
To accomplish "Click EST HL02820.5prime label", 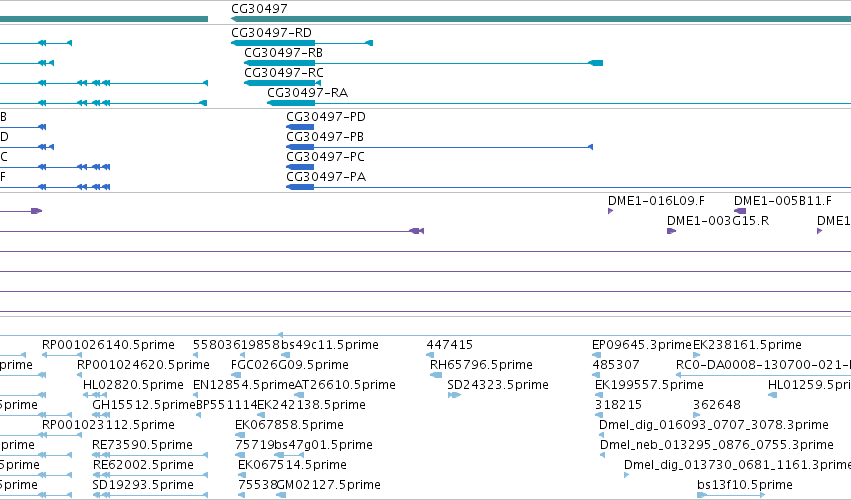I will point(133,385).
